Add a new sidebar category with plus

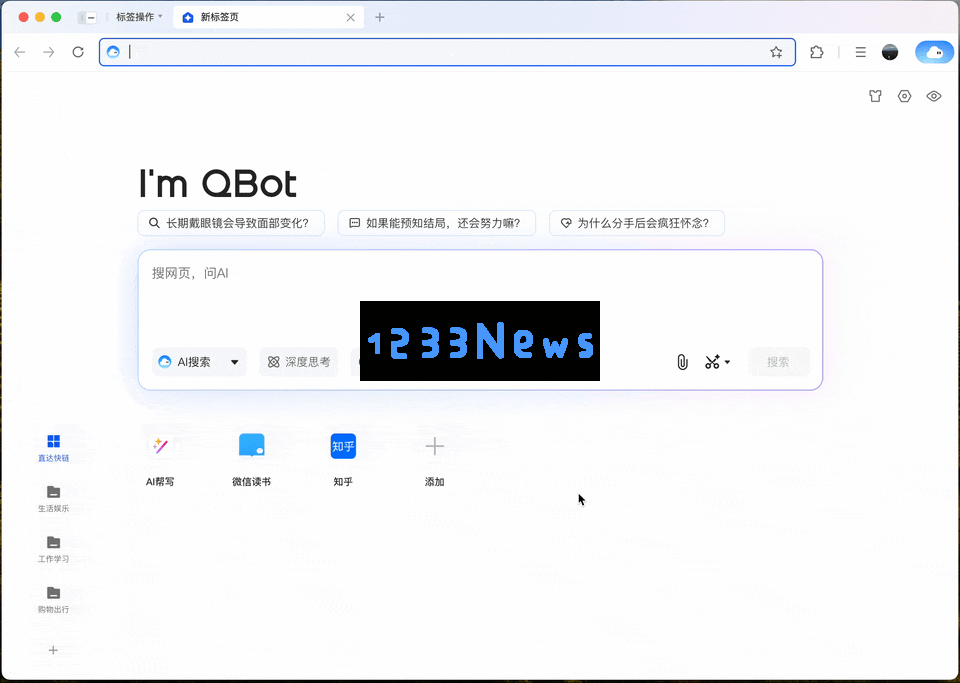[53, 650]
